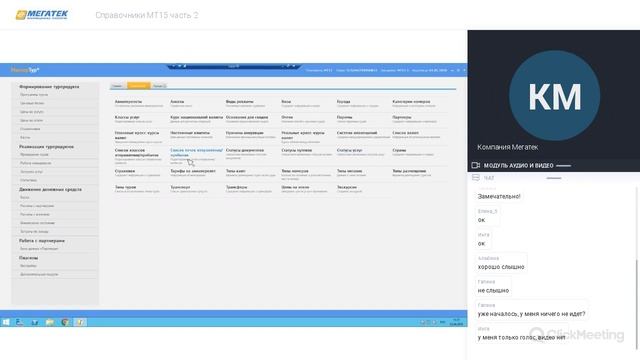The image size is (640, 360).
Task: Select Работа менеджеров in the sidebar
Action: tap(36, 163)
